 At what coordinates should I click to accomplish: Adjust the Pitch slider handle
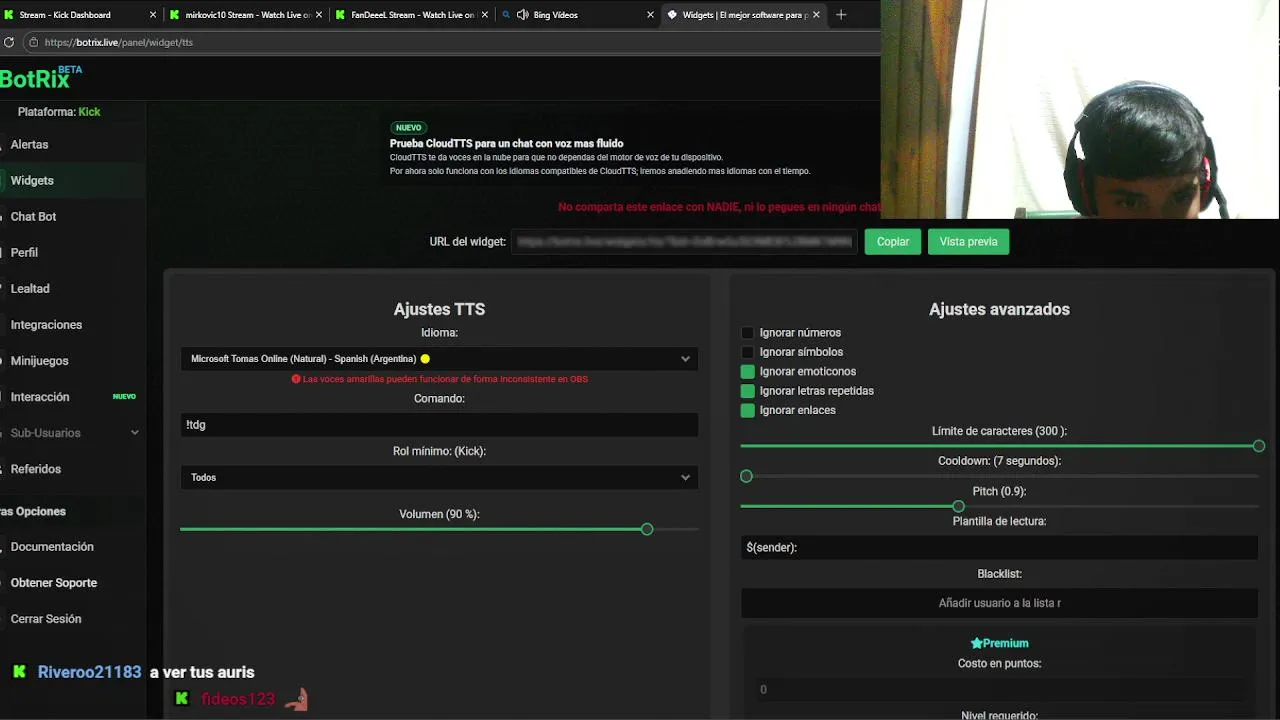pyautogui.click(x=958, y=506)
